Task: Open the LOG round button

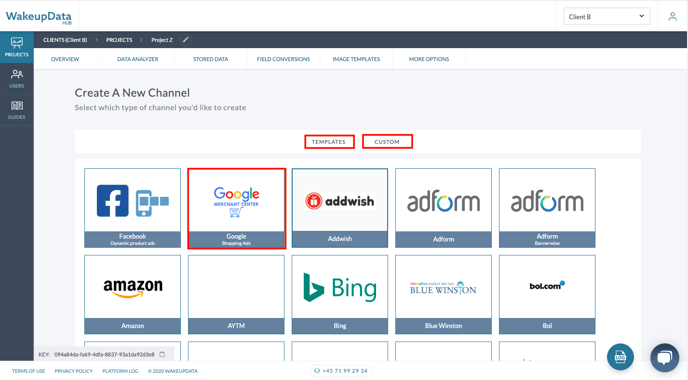Action: 620,357
